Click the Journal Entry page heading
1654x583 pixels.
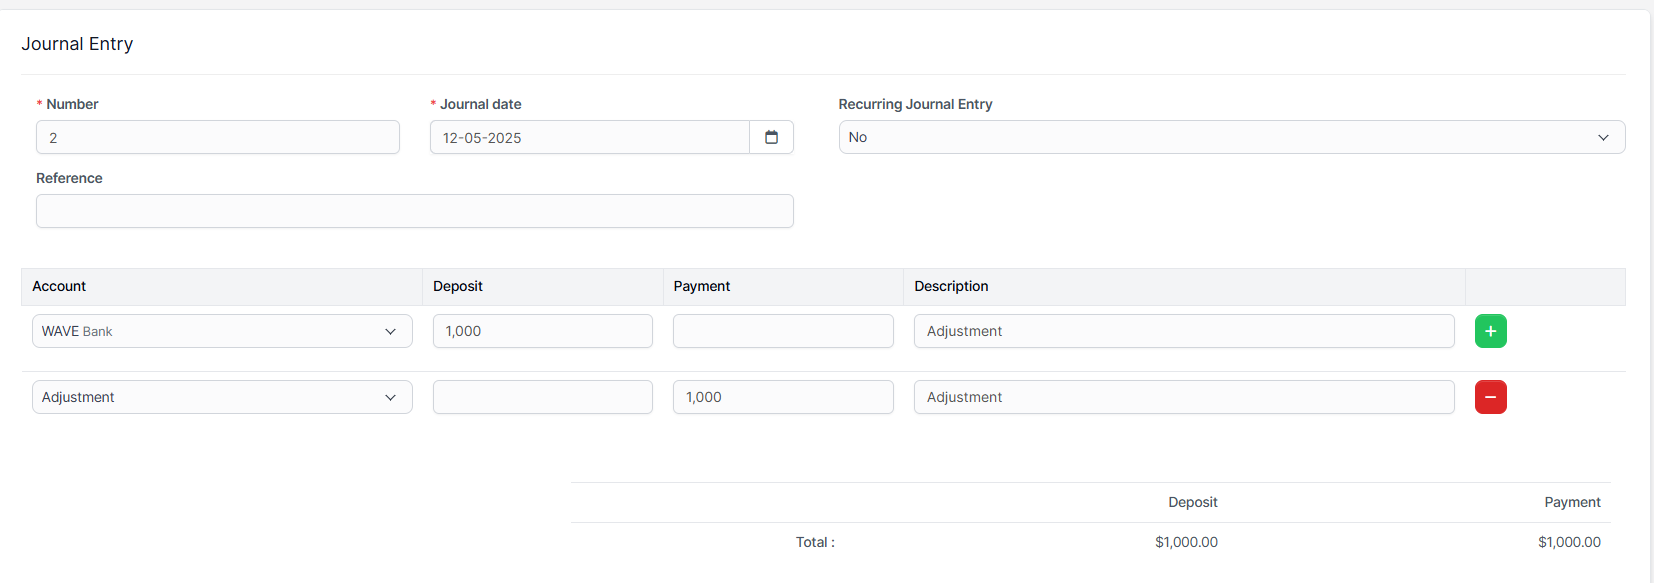[x=77, y=44]
